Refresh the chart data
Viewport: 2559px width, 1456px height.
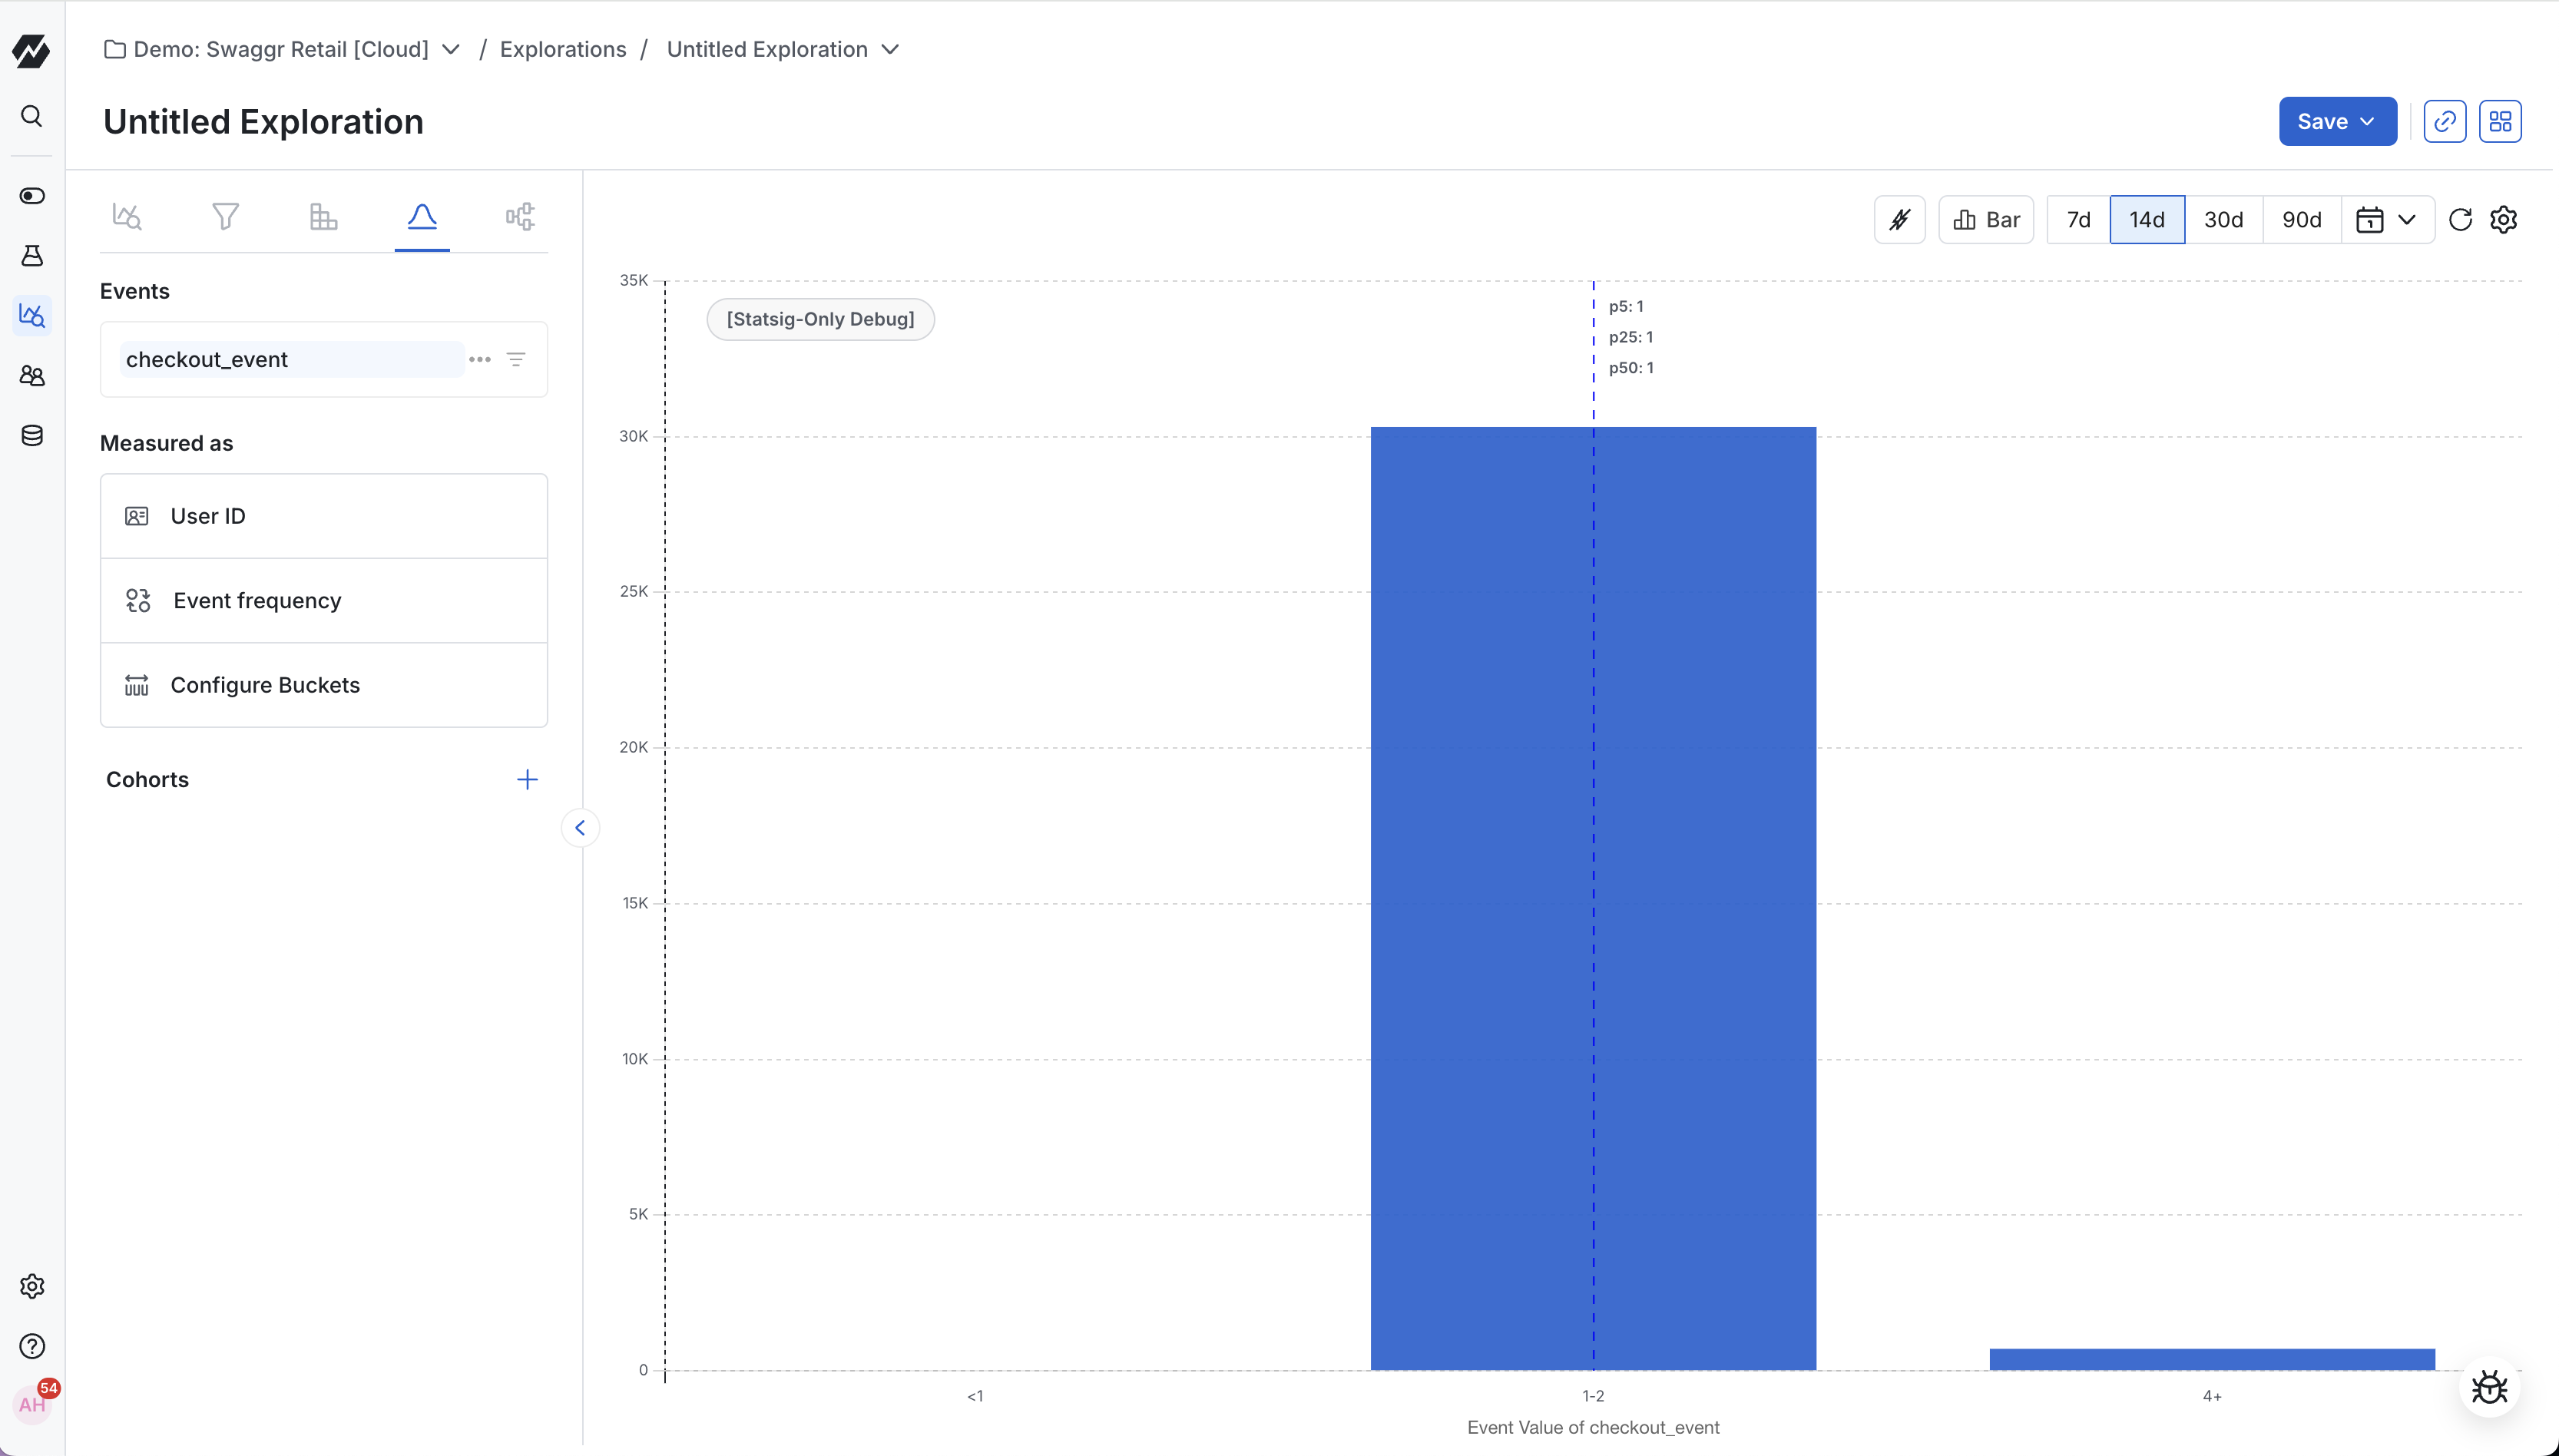pyautogui.click(x=2460, y=219)
